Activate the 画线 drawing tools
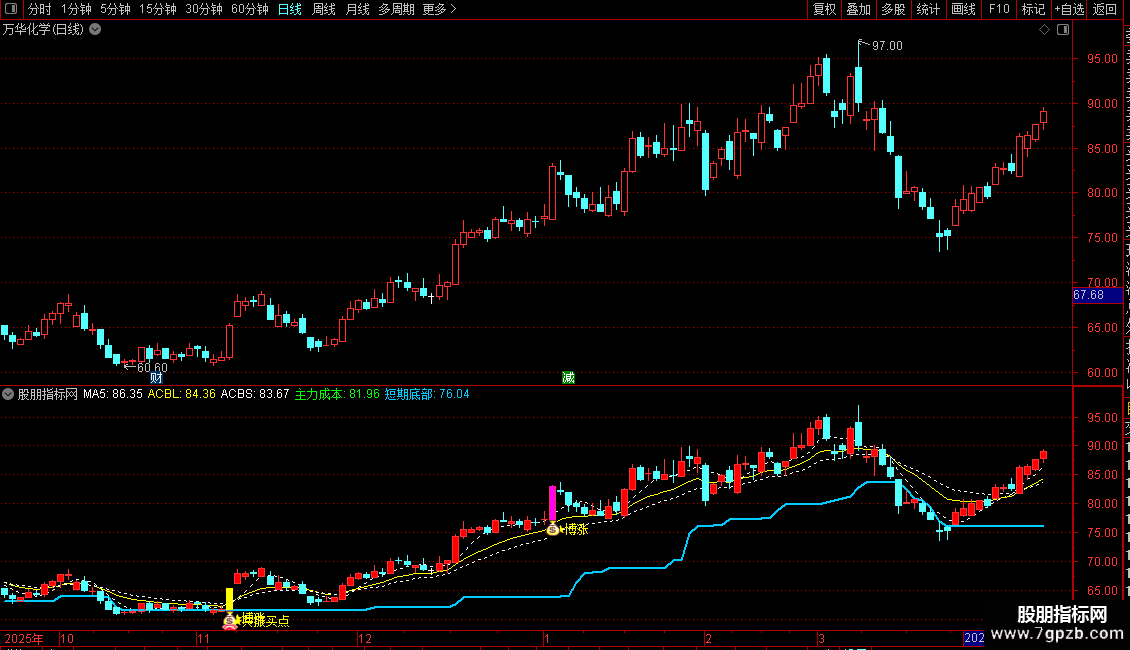This screenshot has width=1130, height=650. 964,9
